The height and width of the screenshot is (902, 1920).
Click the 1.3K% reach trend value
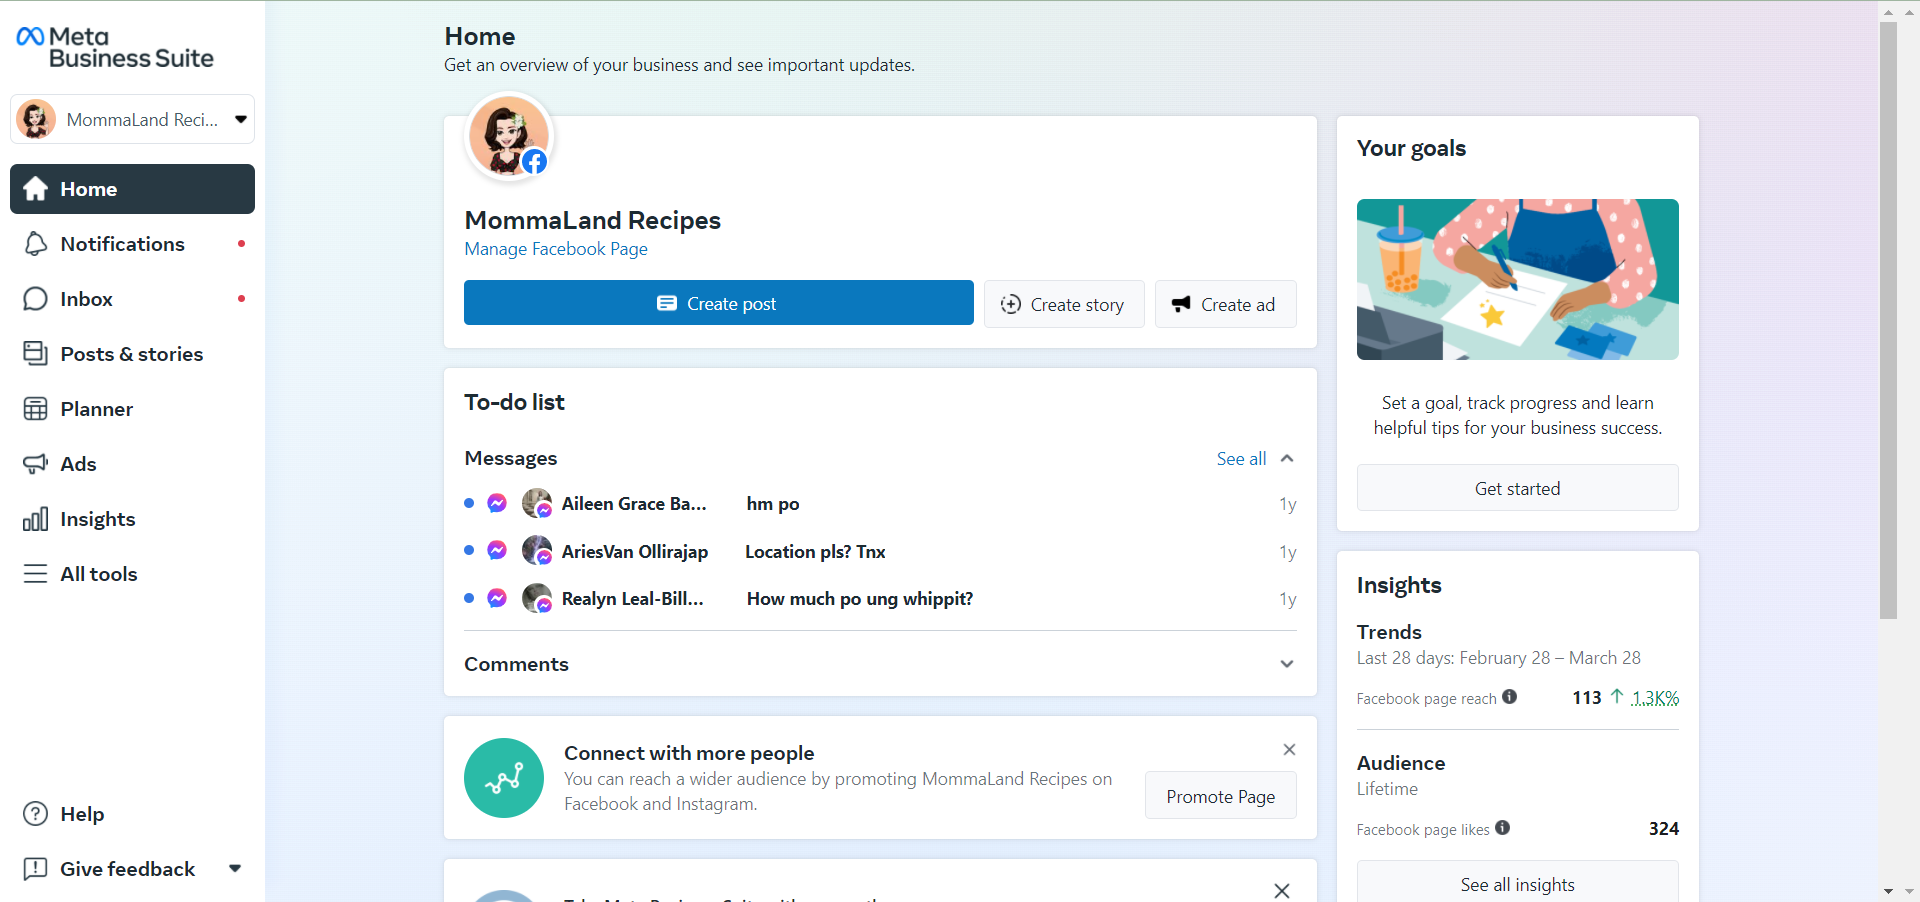click(x=1655, y=698)
